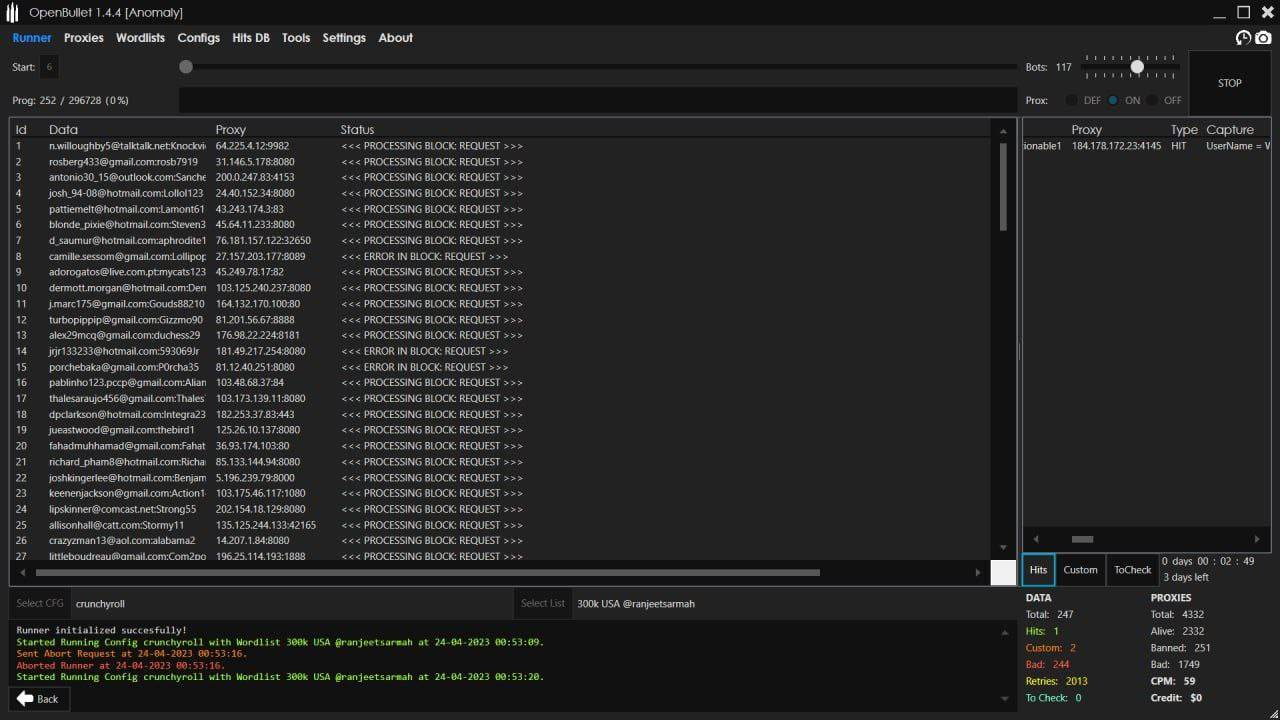1280x720 pixels.
Task: Switch to the ToCheck tab
Action: [1133, 570]
